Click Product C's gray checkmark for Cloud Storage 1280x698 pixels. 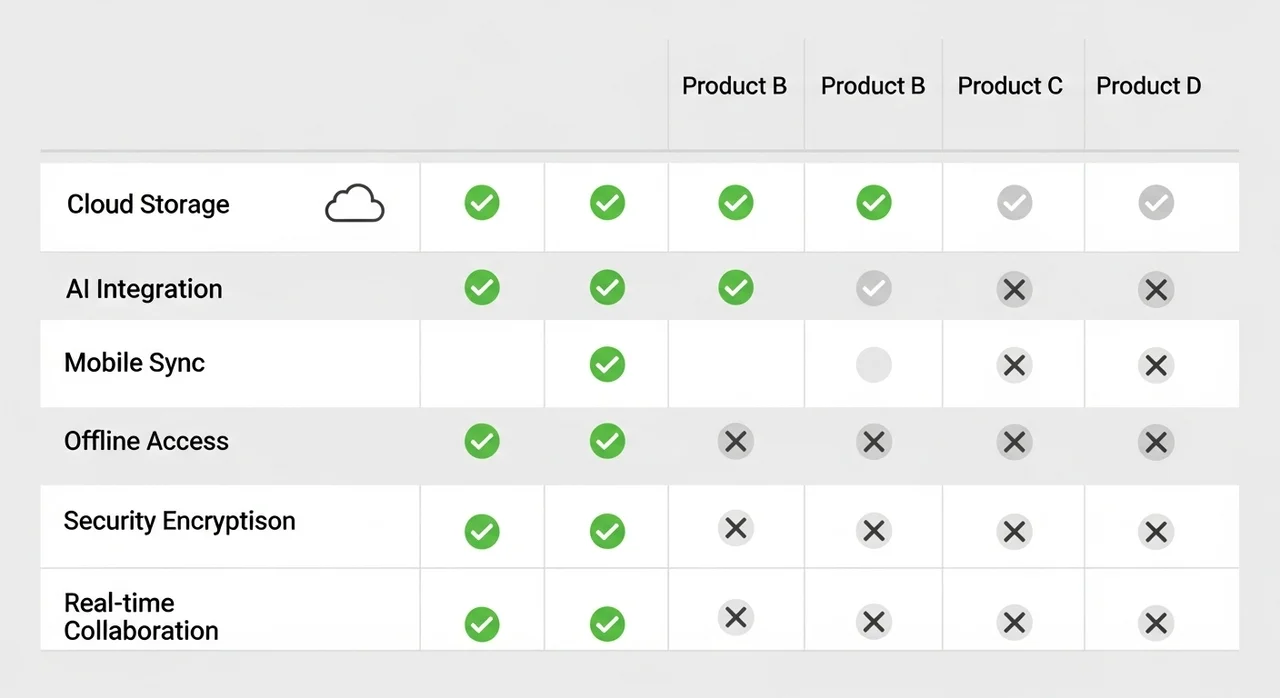pos(1014,203)
